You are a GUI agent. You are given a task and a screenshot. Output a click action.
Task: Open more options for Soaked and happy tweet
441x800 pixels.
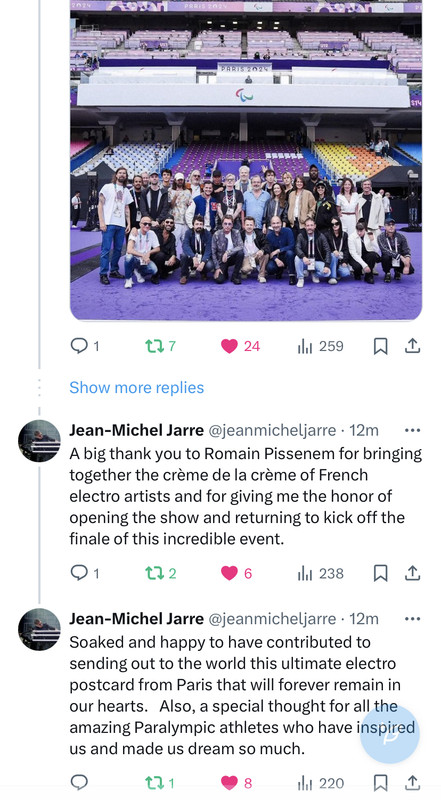[412, 619]
